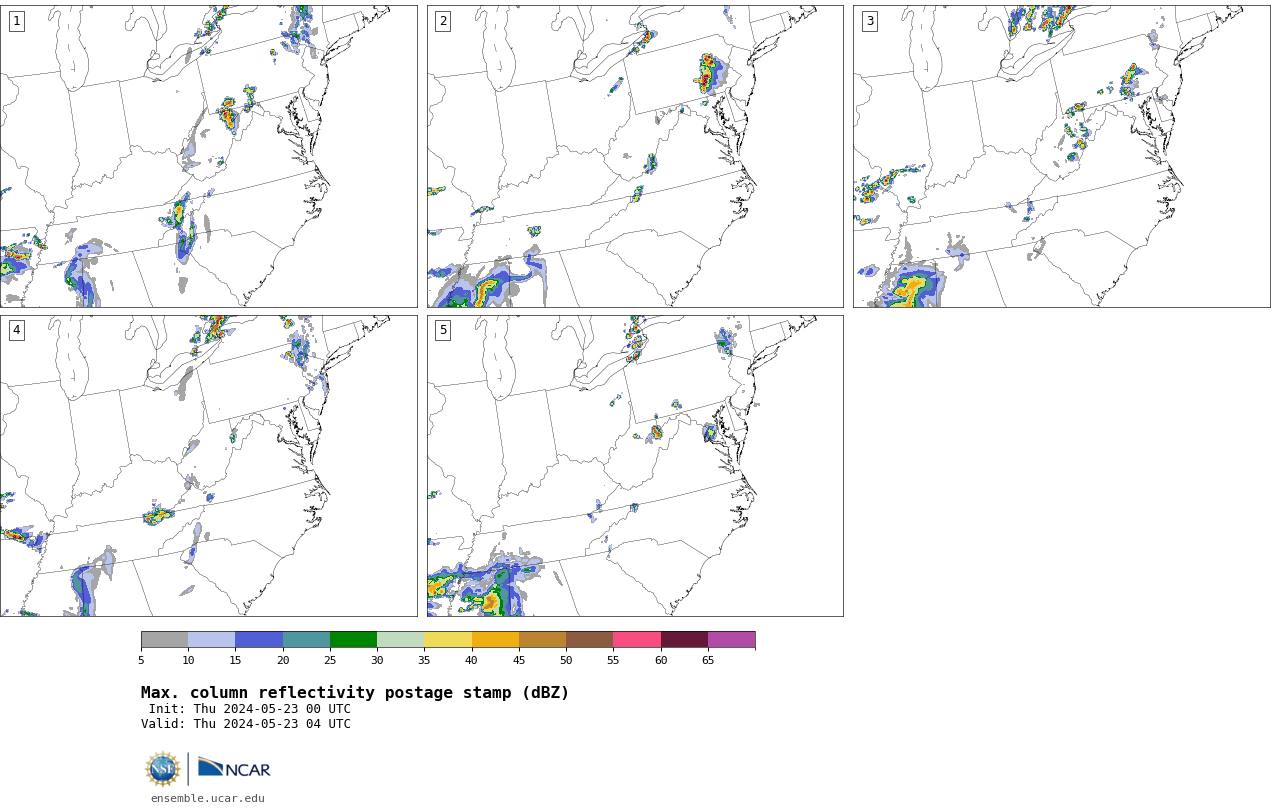Viewport: 1280px width, 809px height.
Task: Click the pale green 30-35 dBZ swatch
Action: coord(400,640)
